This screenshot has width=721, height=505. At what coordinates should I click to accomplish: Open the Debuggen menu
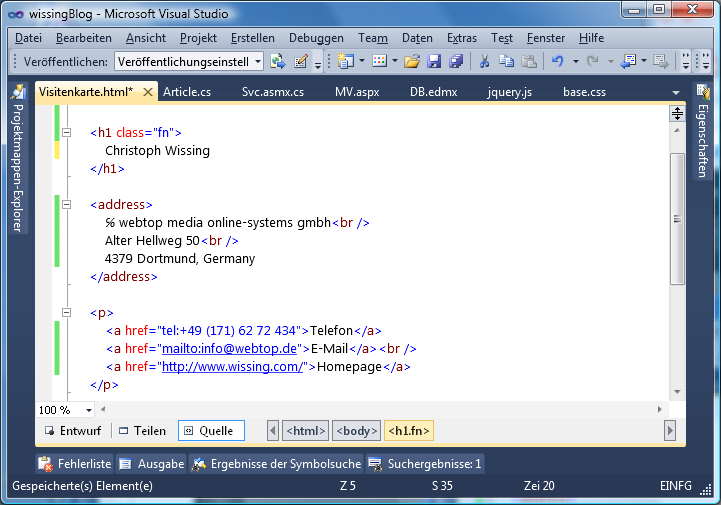tap(316, 38)
